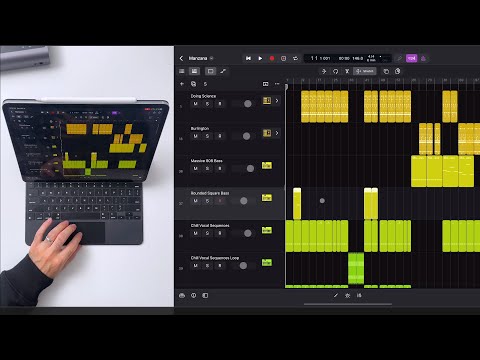This screenshot has height=360, width=480.
Task: Toggle the capture recording button
Action: coord(283,58)
